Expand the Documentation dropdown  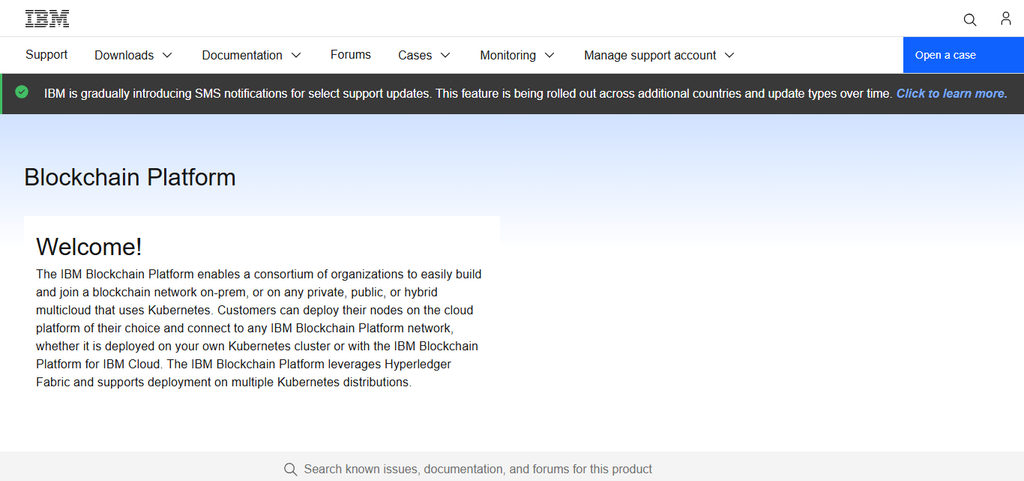(x=251, y=55)
